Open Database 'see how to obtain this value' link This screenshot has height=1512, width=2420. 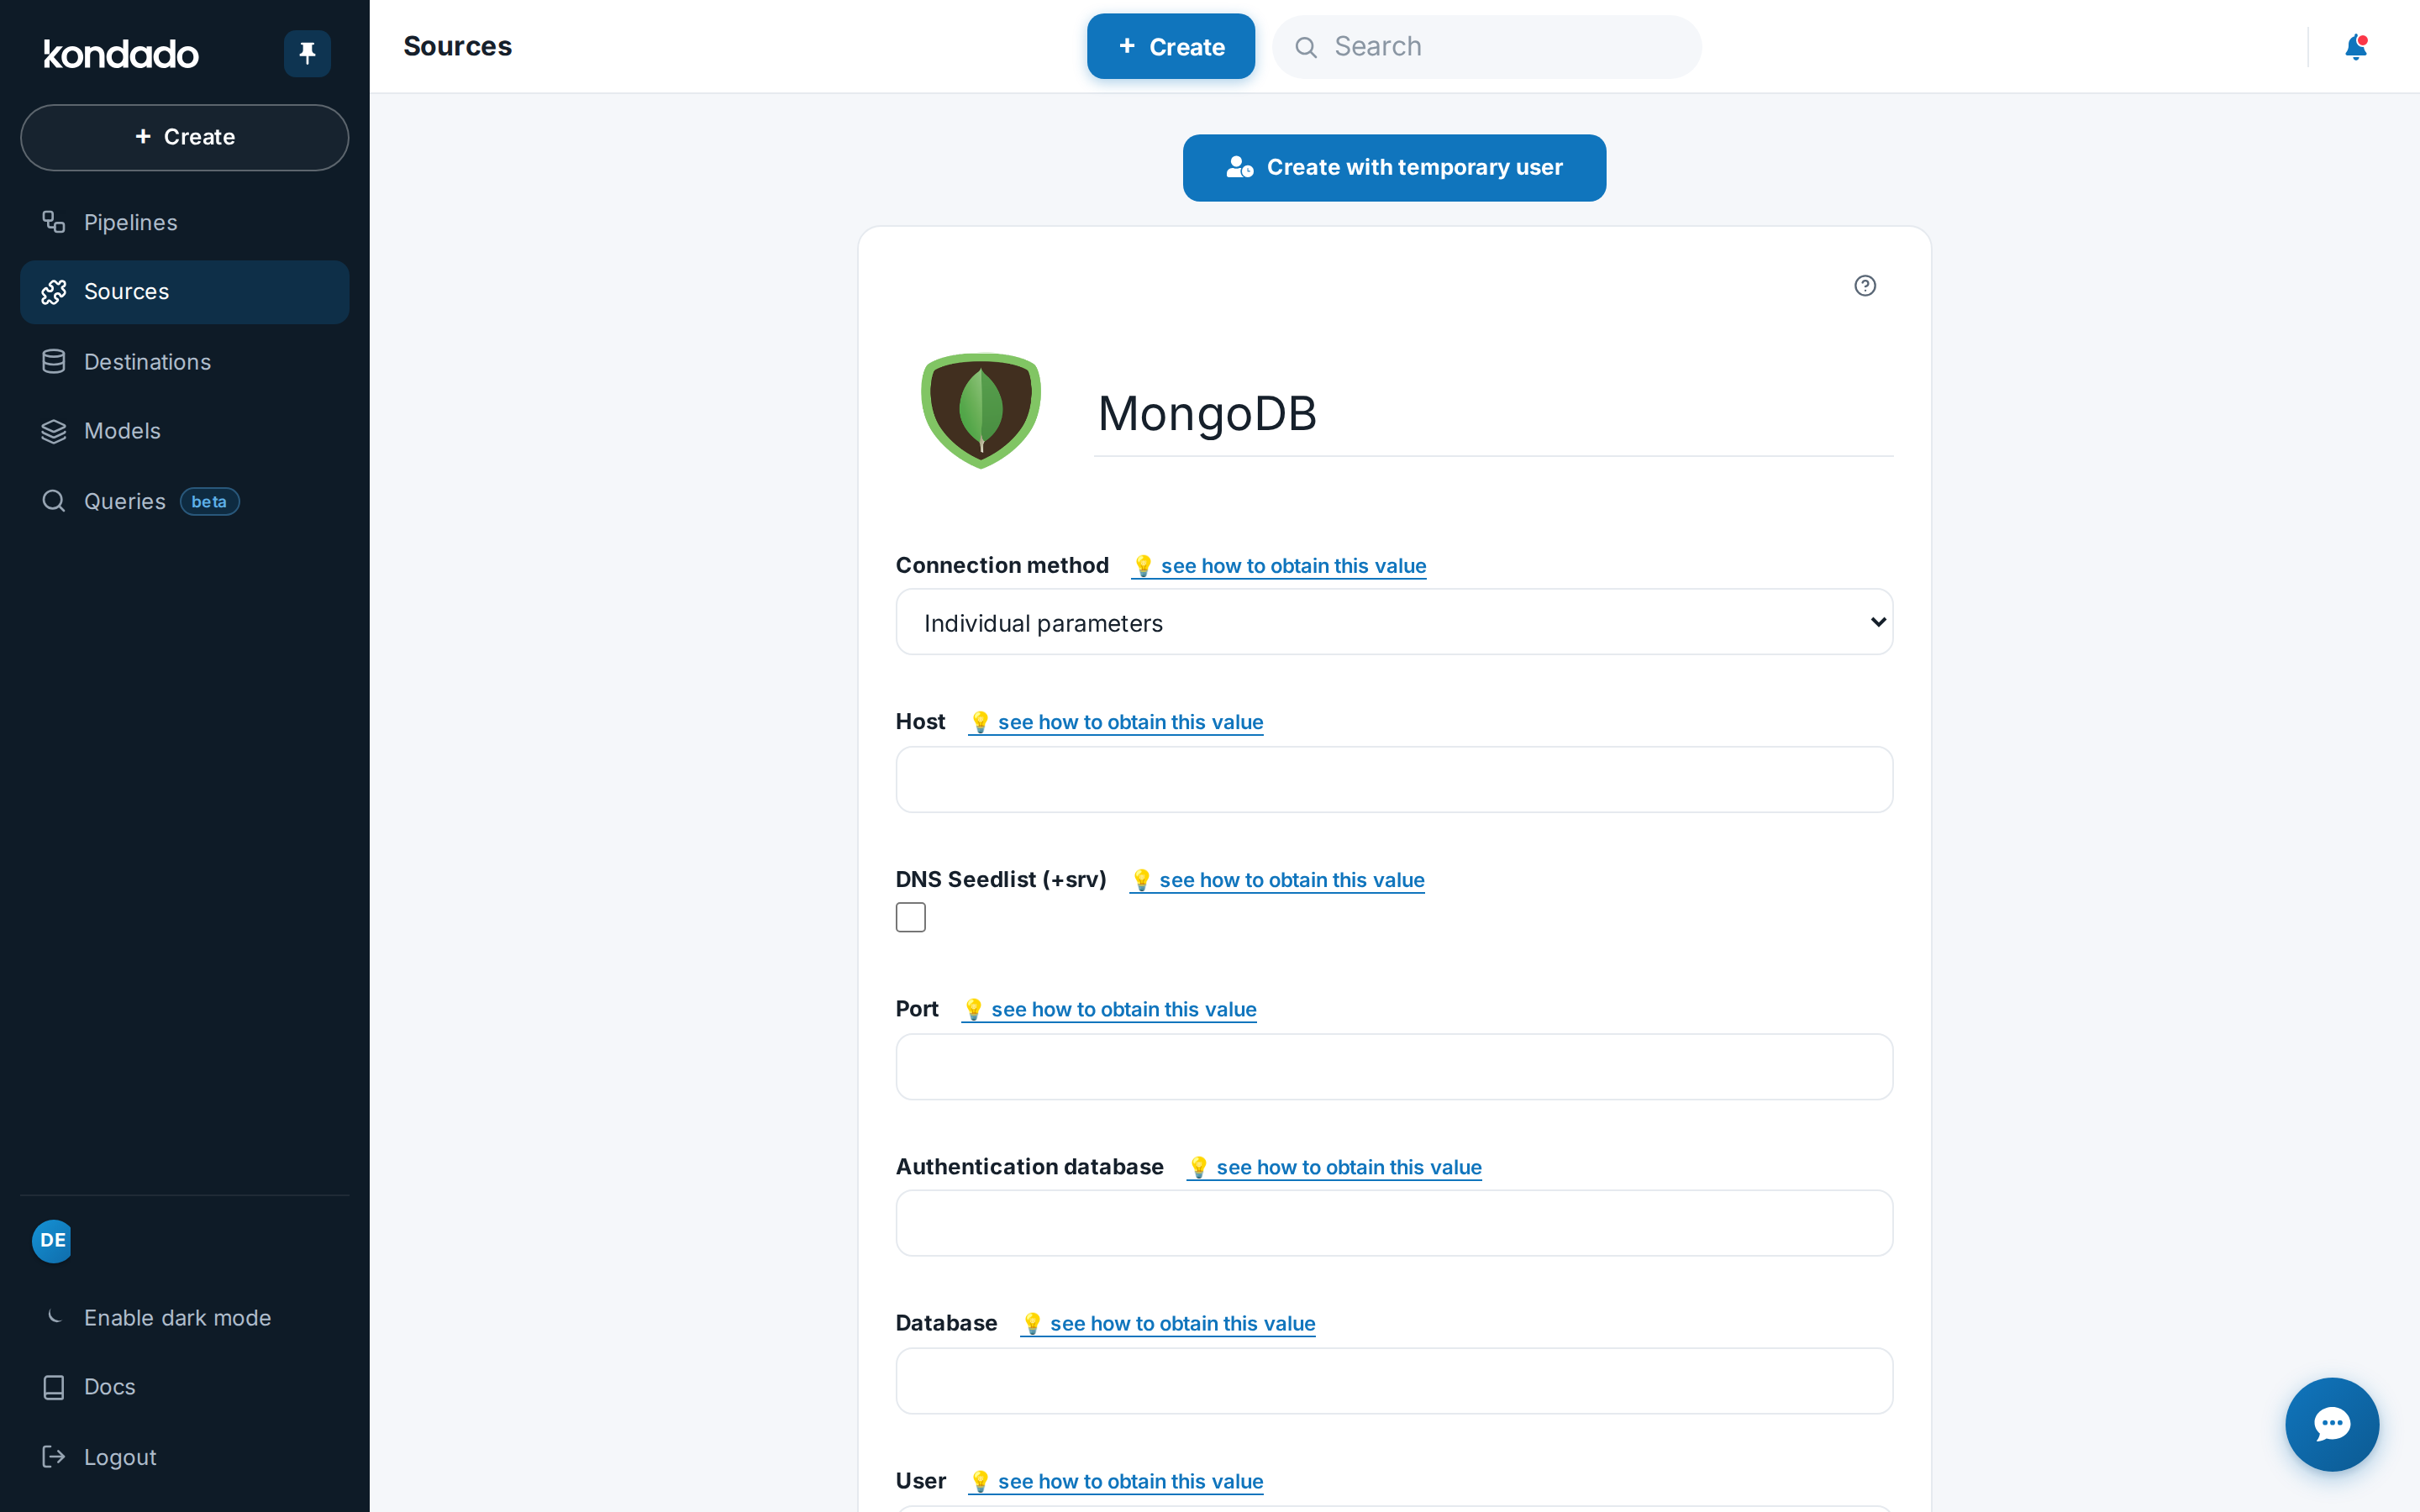coord(1168,1323)
